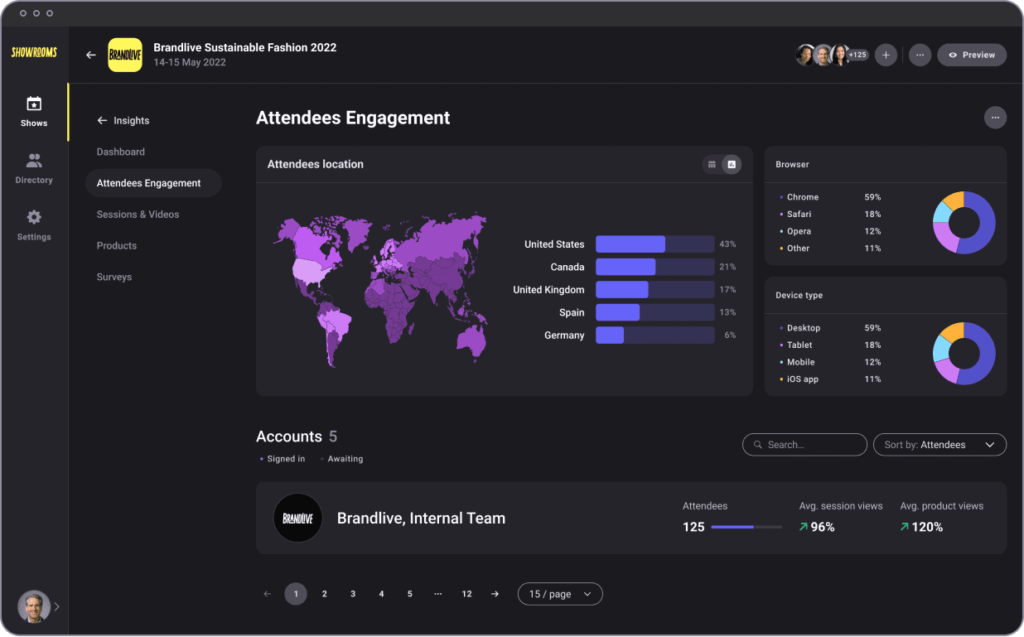This screenshot has width=1024, height=637.
Task: Open the Surveys section
Action: tap(114, 277)
